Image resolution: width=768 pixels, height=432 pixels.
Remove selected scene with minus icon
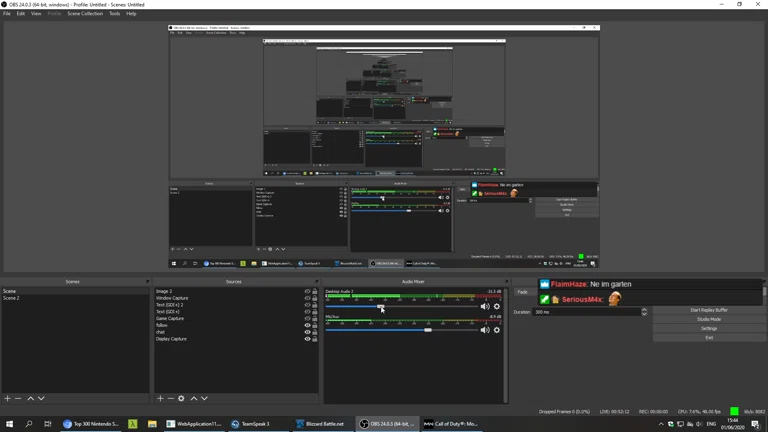pos(18,399)
